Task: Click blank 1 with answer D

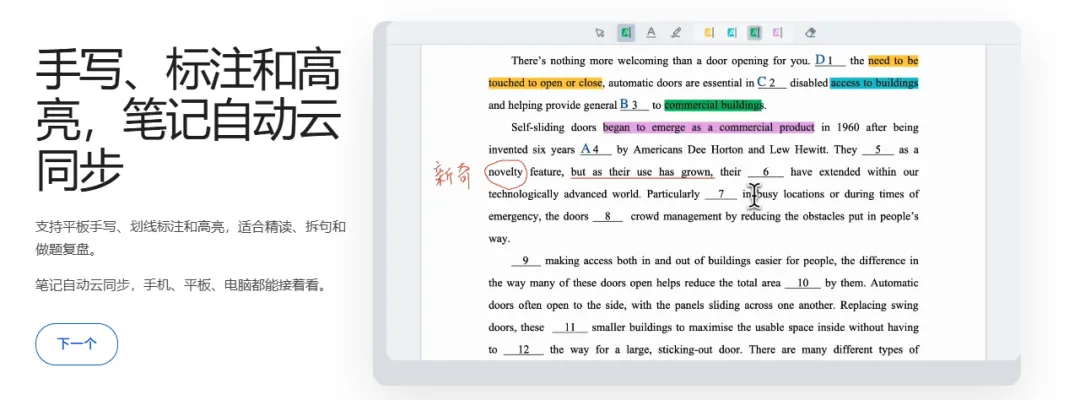Action: (830, 61)
